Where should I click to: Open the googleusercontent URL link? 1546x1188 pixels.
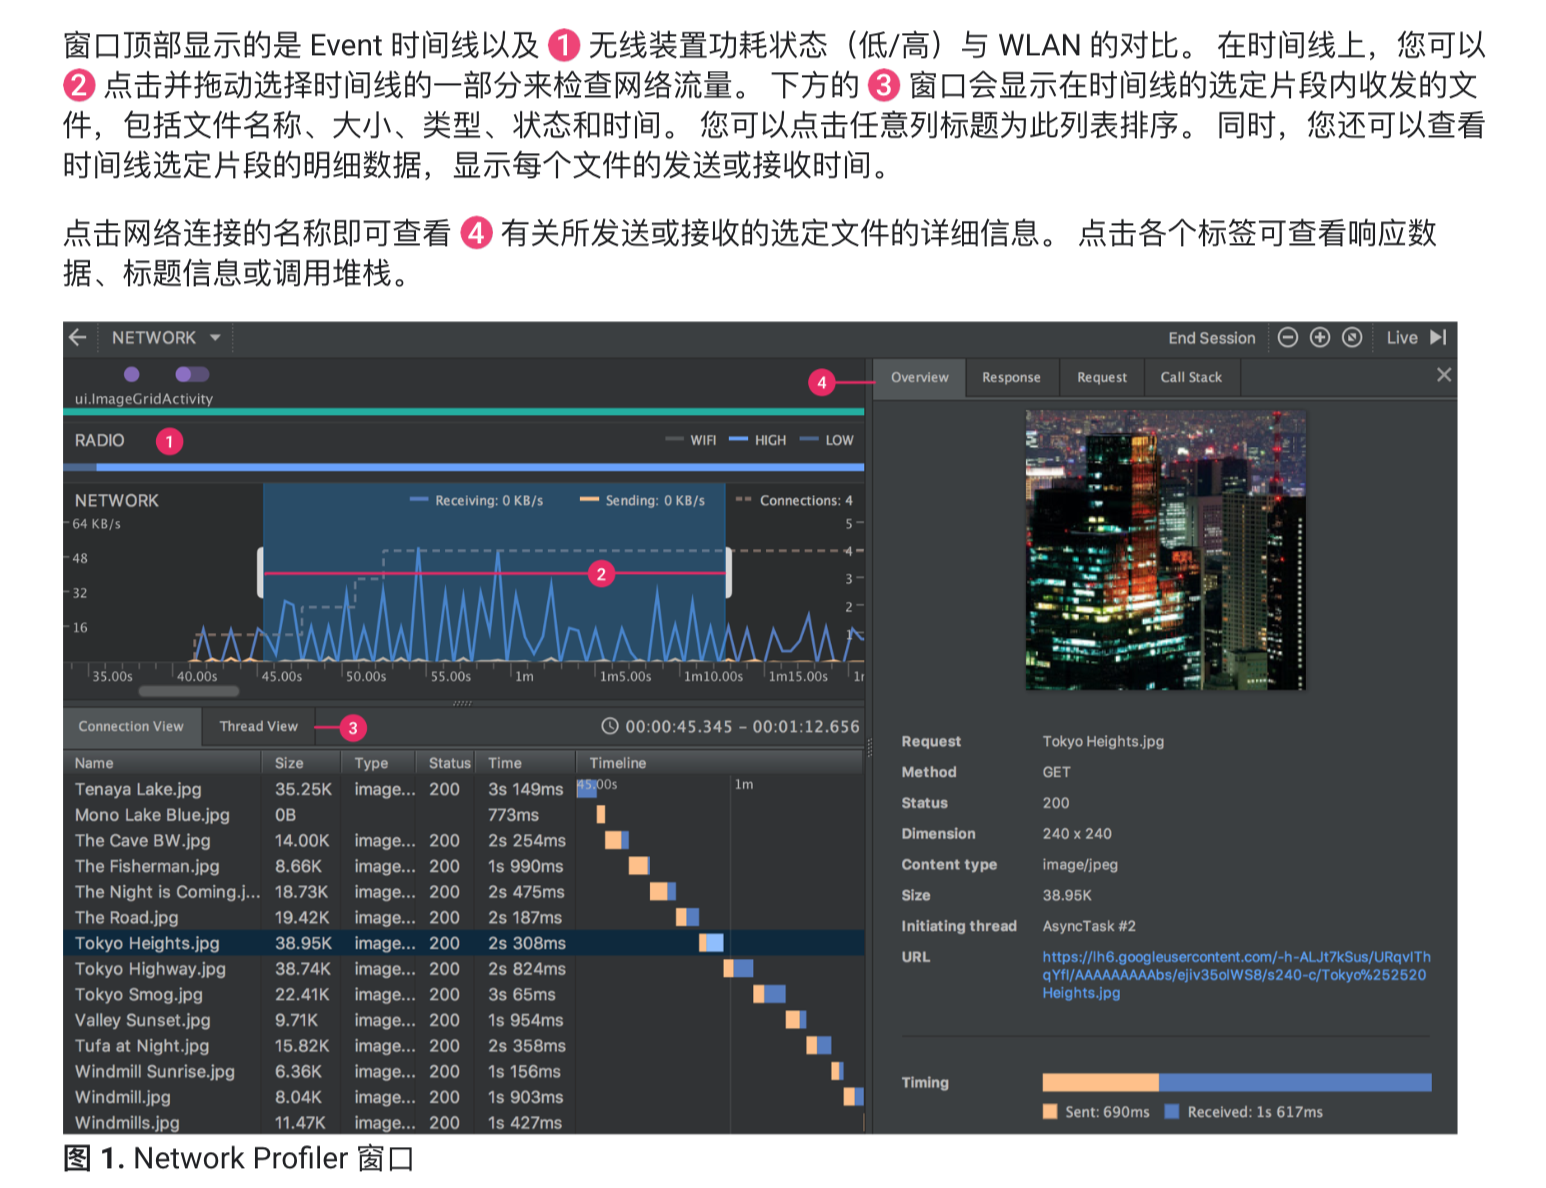(x=1236, y=975)
